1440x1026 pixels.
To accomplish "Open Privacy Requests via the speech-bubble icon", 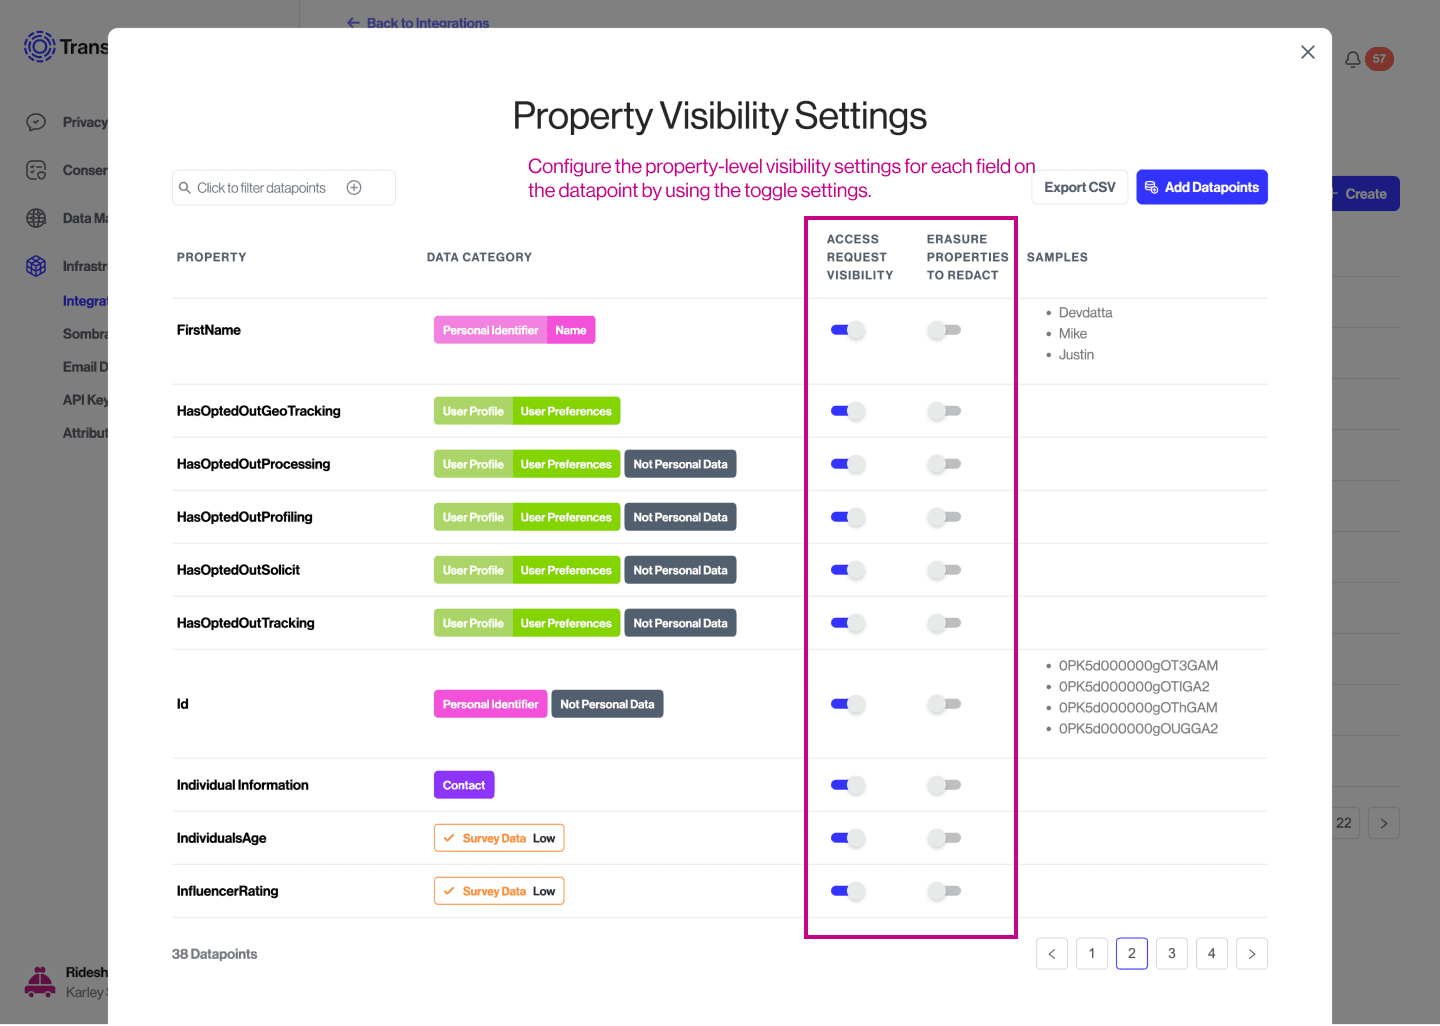I will 34,122.
